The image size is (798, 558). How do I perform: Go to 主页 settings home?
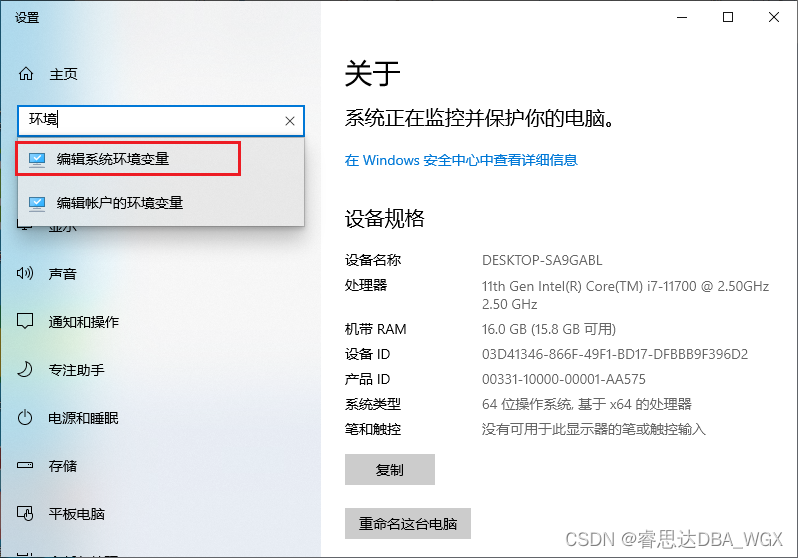pyautogui.click(x=63, y=74)
